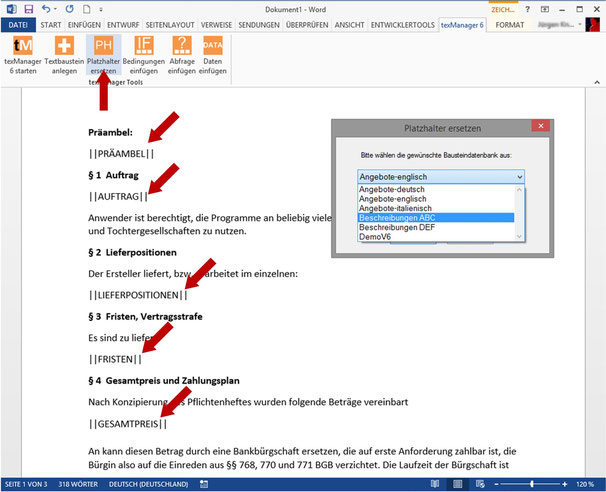The height and width of the screenshot is (492, 606).
Task: Open user account picture
Action: tap(592, 24)
